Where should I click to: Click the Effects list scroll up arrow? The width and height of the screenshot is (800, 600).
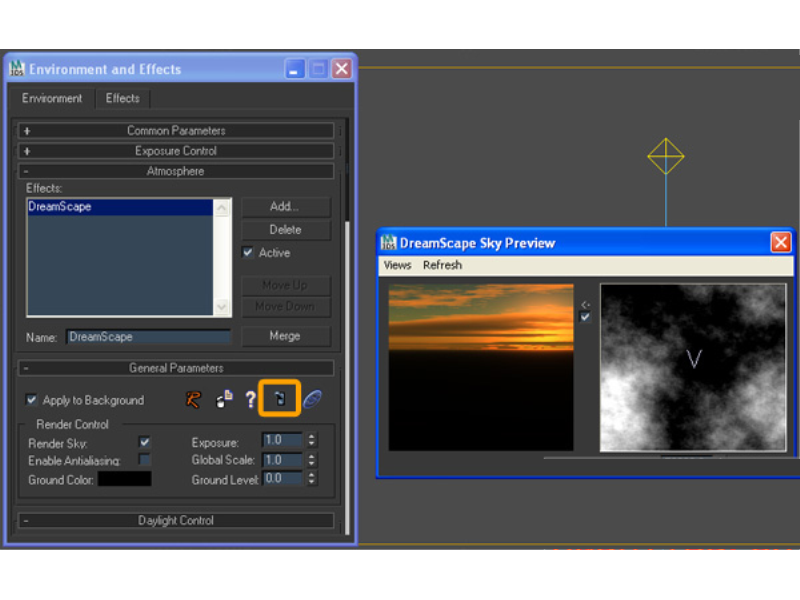coord(221,208)
